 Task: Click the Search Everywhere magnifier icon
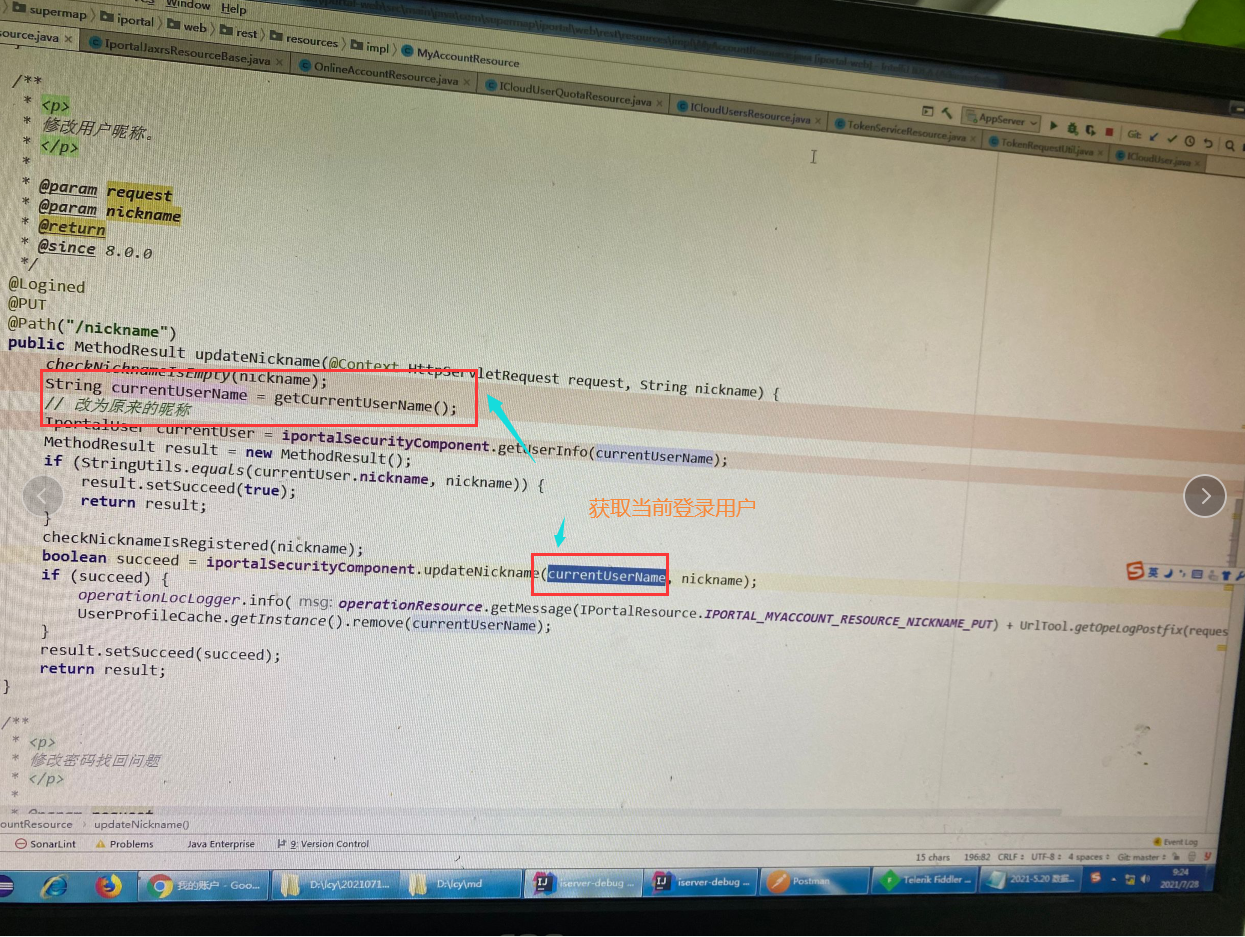[x=1227, y=145]
